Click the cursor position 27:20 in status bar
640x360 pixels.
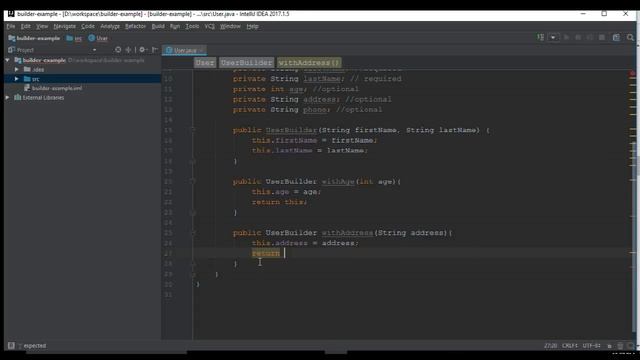pyautogui.click(x=550, y=346)
